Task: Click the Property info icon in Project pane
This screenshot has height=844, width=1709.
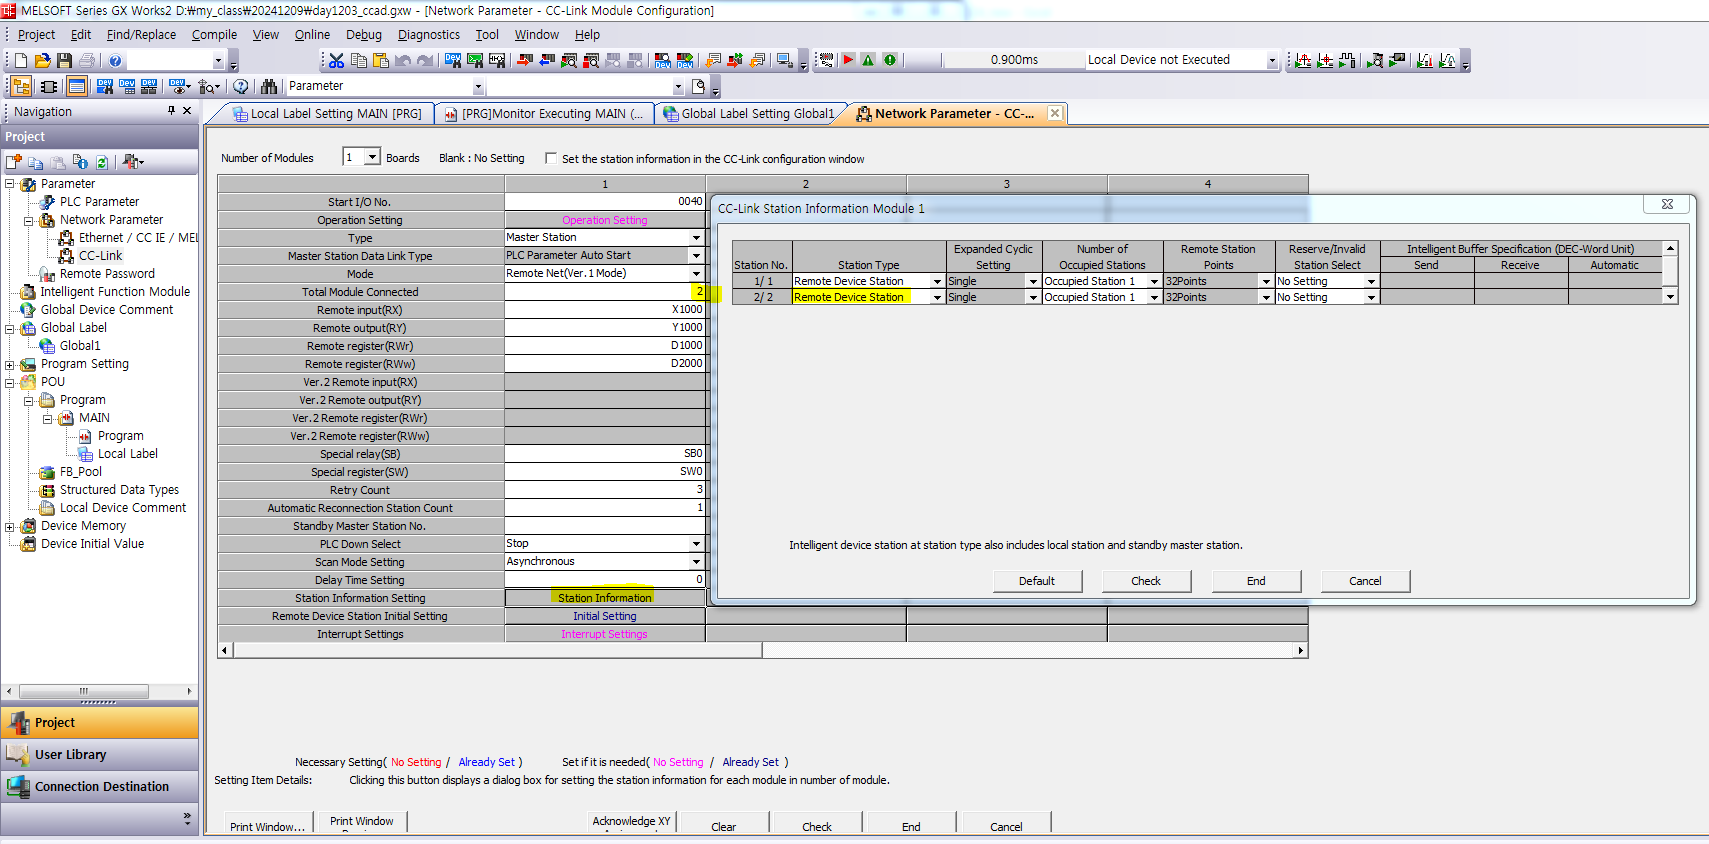Action: 80,162
